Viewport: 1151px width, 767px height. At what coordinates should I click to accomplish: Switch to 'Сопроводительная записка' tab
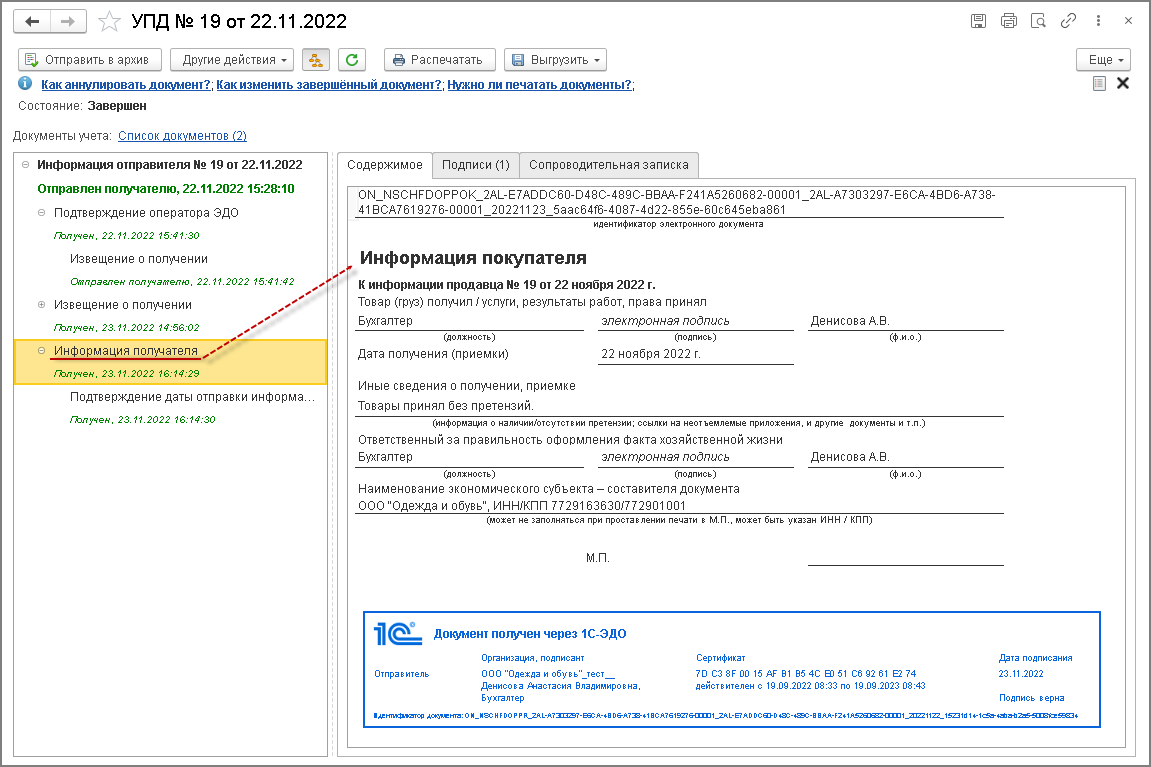[x=609, y=165]
